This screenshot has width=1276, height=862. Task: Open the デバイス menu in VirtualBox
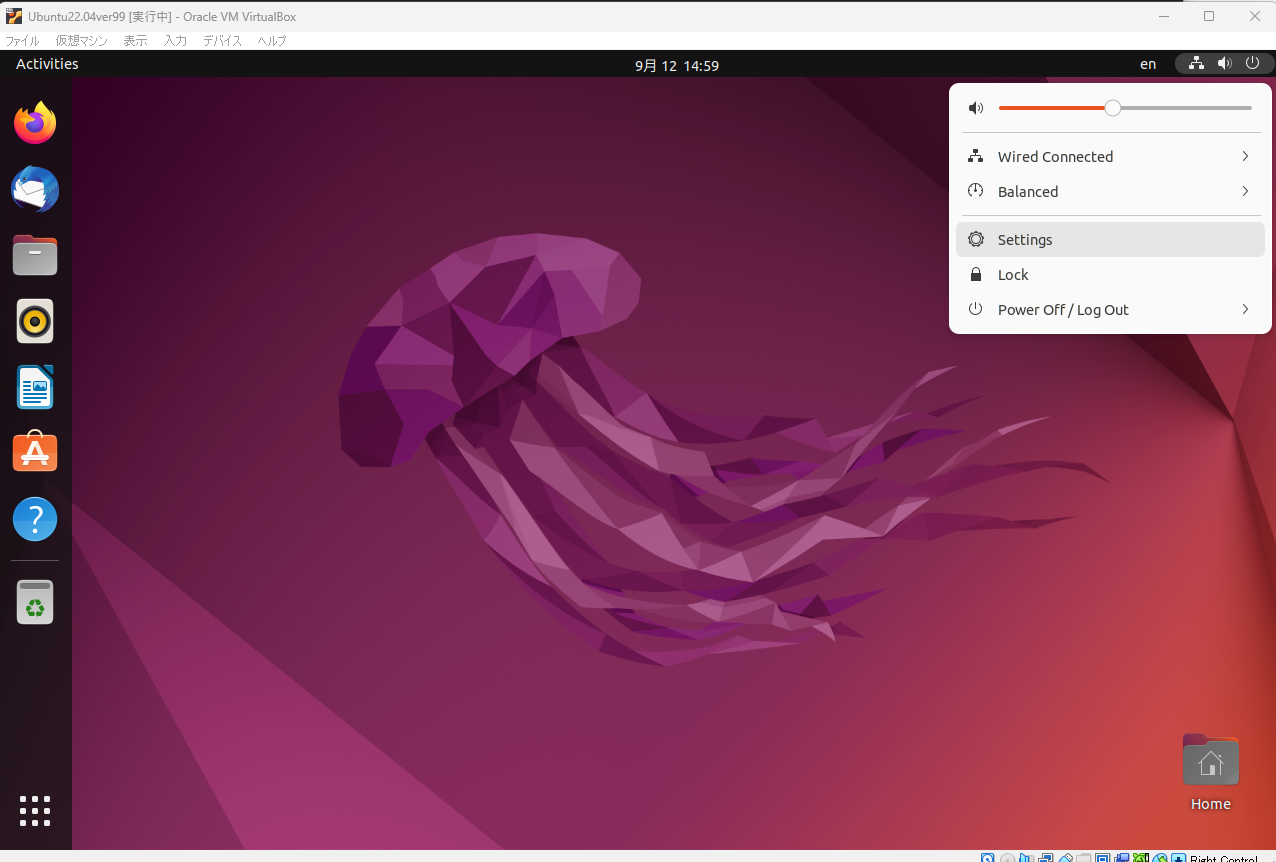[222, 41]
